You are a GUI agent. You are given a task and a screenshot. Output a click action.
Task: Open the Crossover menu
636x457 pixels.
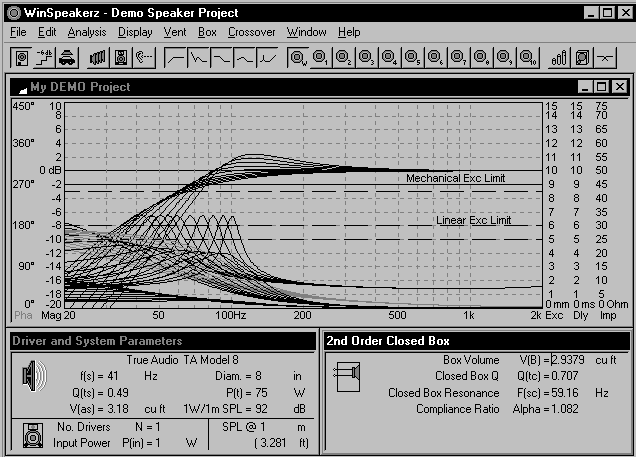(251, 32)
